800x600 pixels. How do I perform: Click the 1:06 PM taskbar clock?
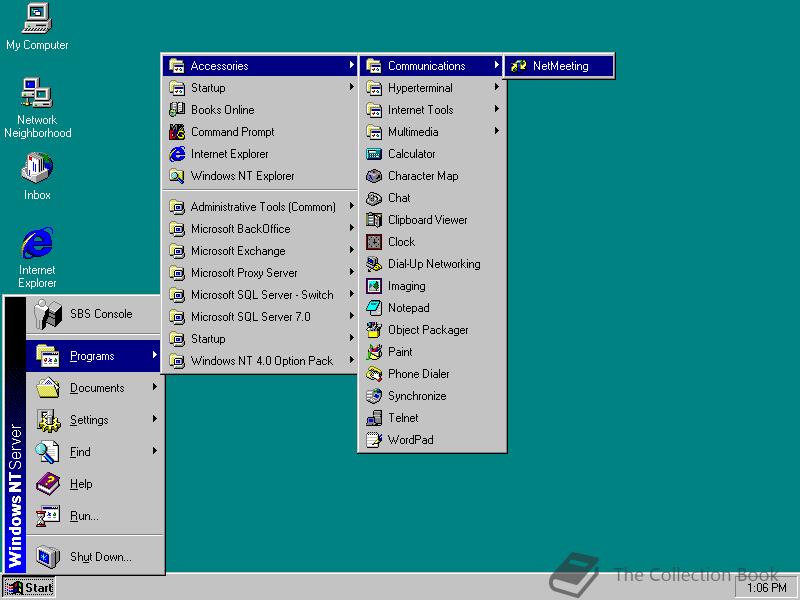pyautogui.click(x=767, y=588)
